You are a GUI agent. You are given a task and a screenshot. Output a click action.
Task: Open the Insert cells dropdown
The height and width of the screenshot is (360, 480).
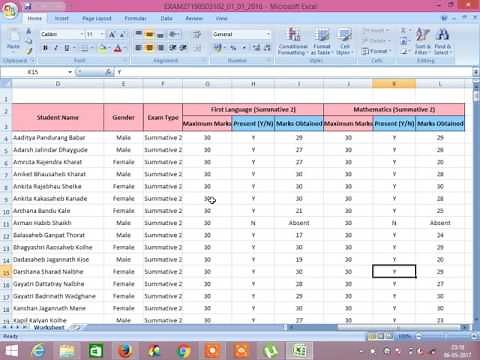pos(376,30)
